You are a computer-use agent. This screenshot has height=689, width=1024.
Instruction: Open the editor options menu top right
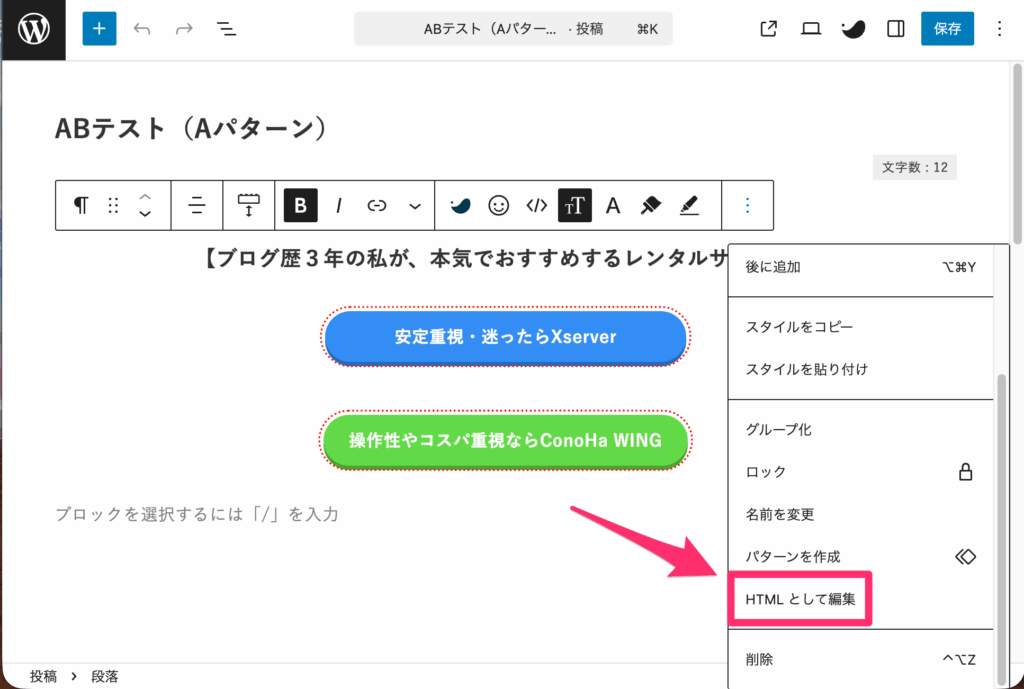[x=999, y=28]
